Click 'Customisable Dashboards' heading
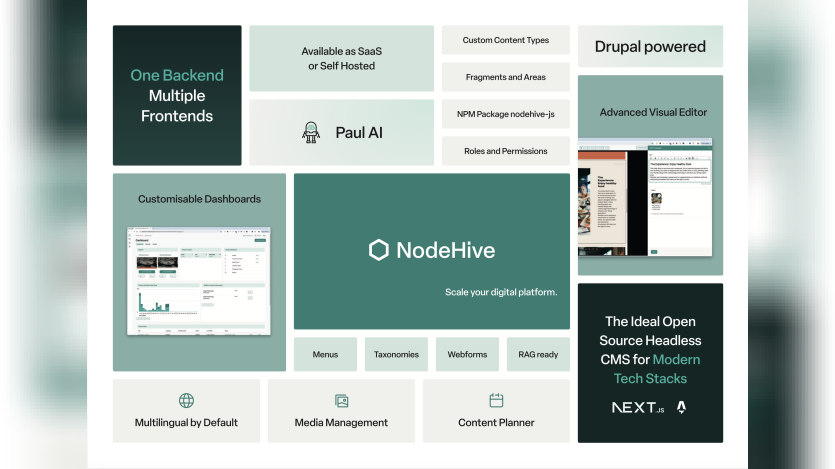This screenshot has width=835, height=469. click(200, 199)
